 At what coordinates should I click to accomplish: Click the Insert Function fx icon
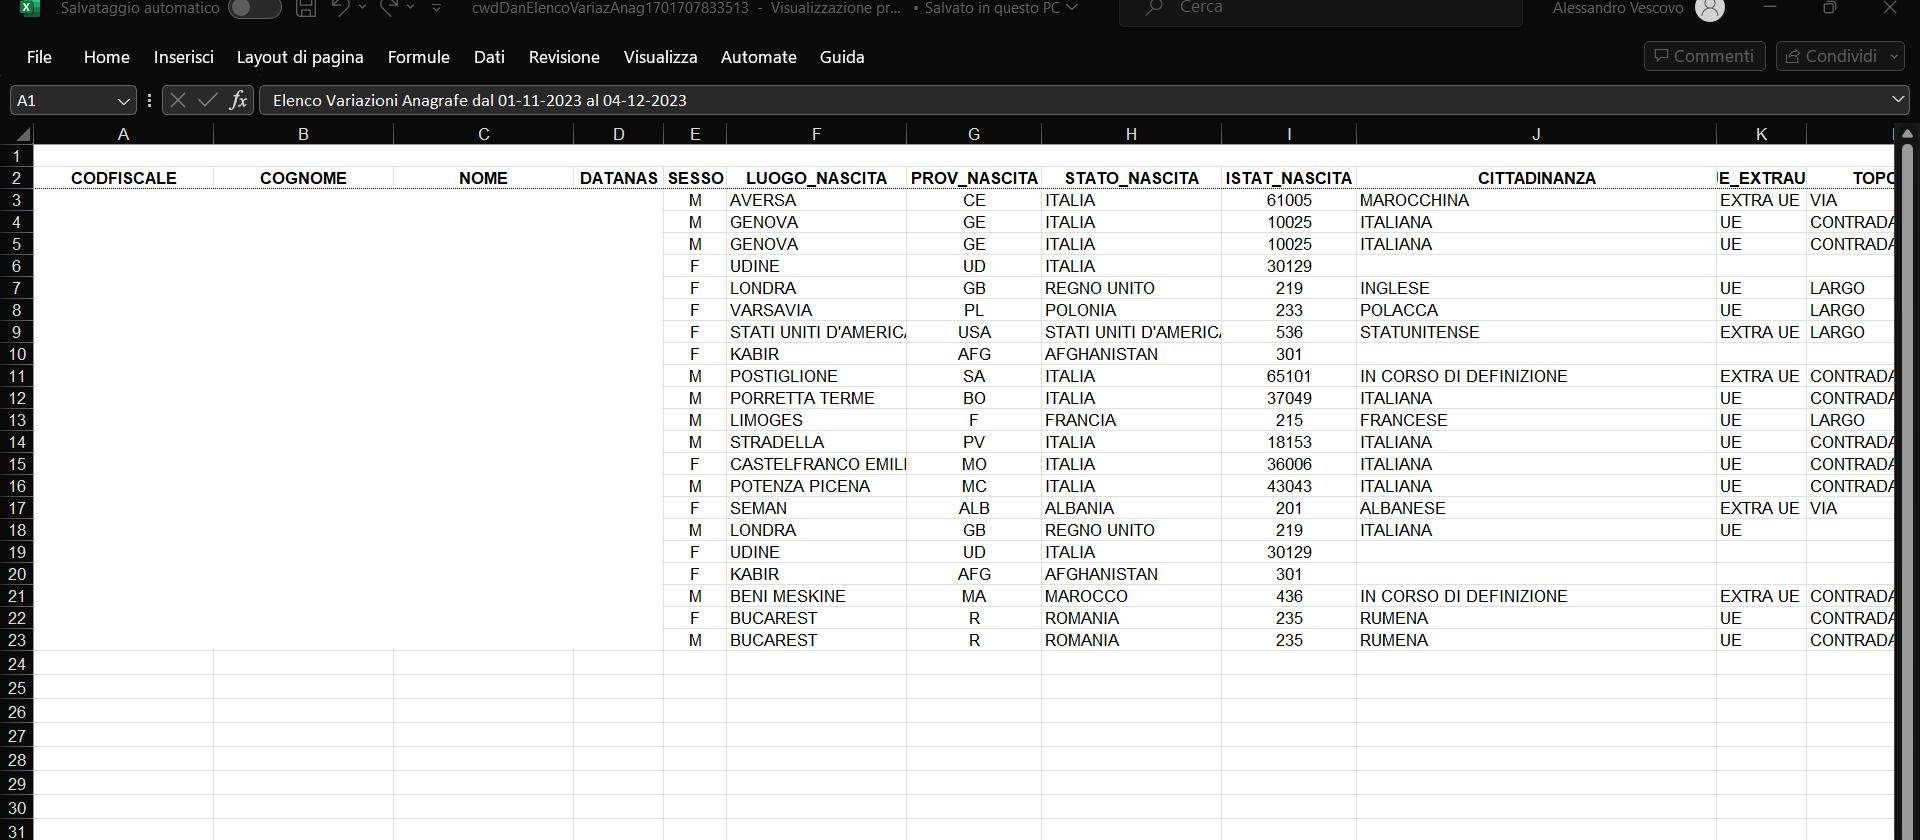click(238, 100)
